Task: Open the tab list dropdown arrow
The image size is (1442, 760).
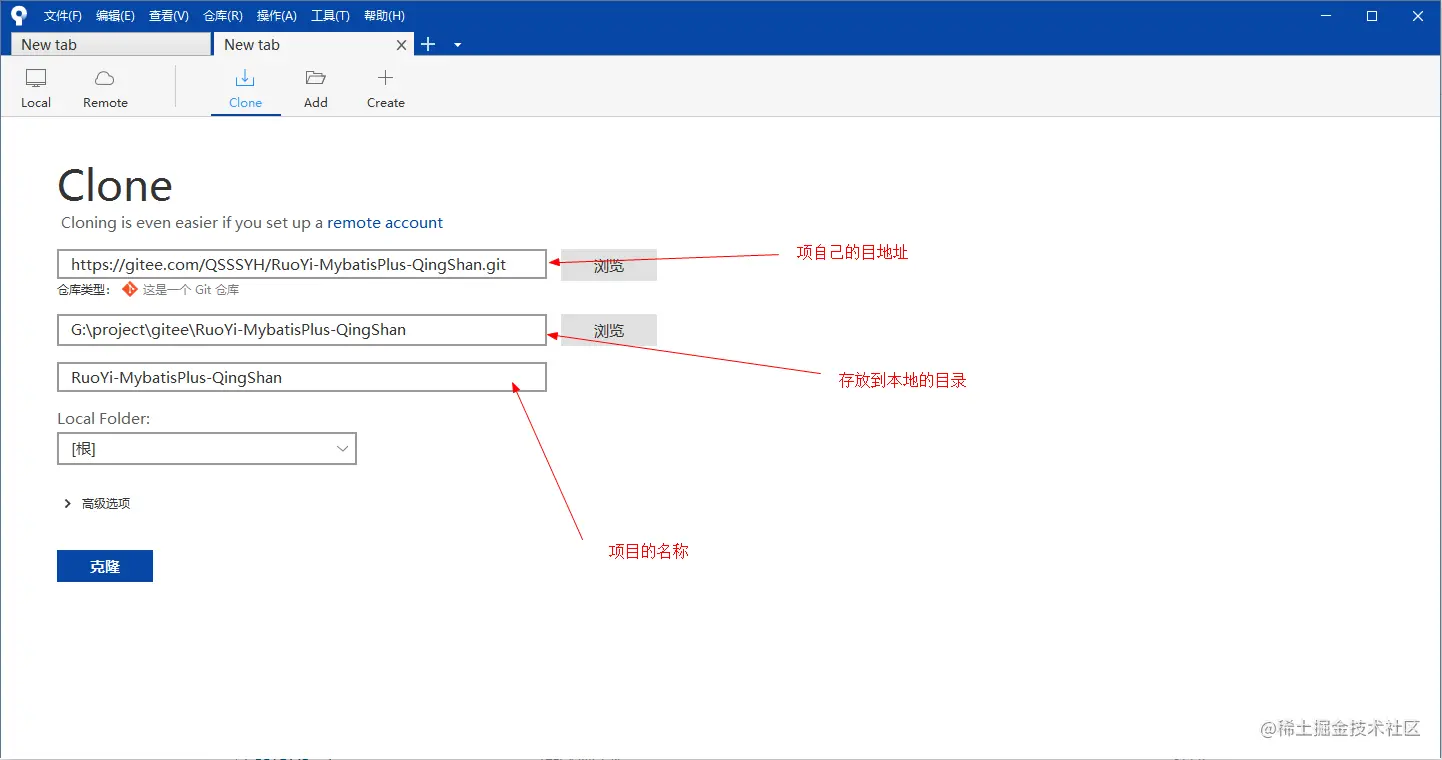Action: coord(457,45)
